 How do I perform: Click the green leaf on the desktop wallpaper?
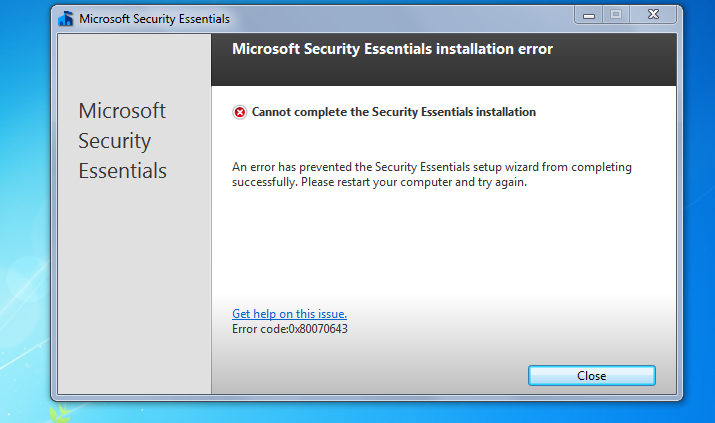click(x=59, y=412)
